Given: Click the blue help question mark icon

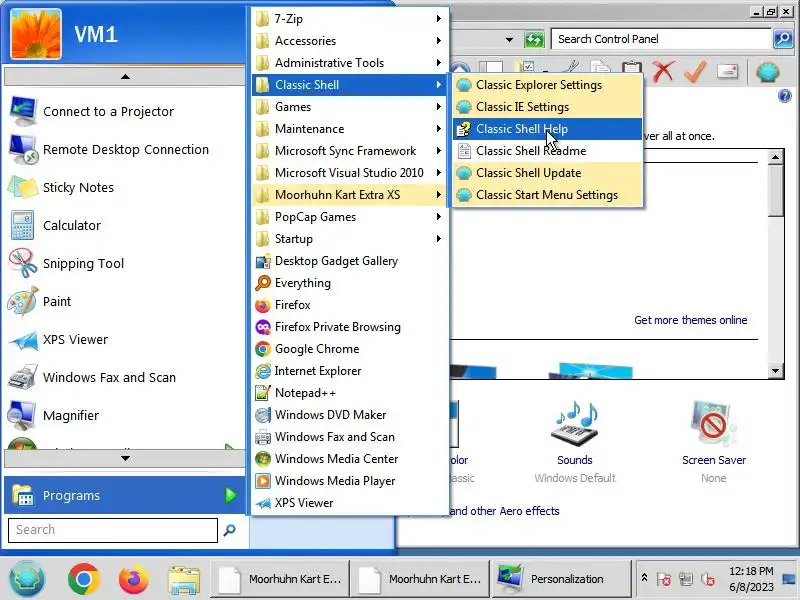Looking at the screenshot, I should (785, 96).
